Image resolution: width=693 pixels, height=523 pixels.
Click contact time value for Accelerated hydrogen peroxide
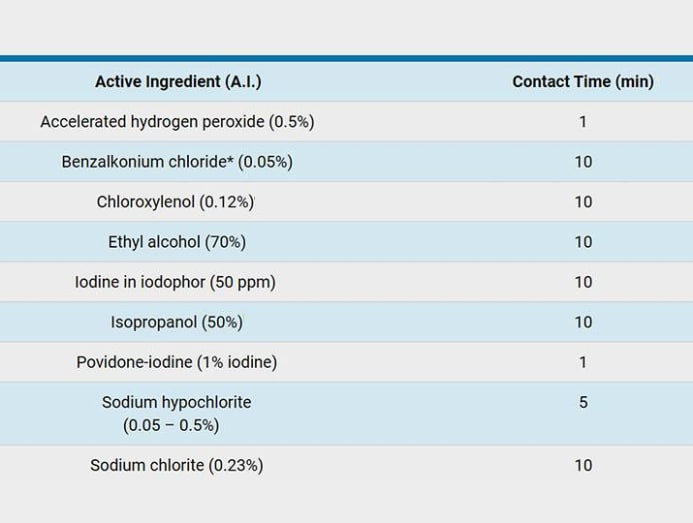(583, 122)
